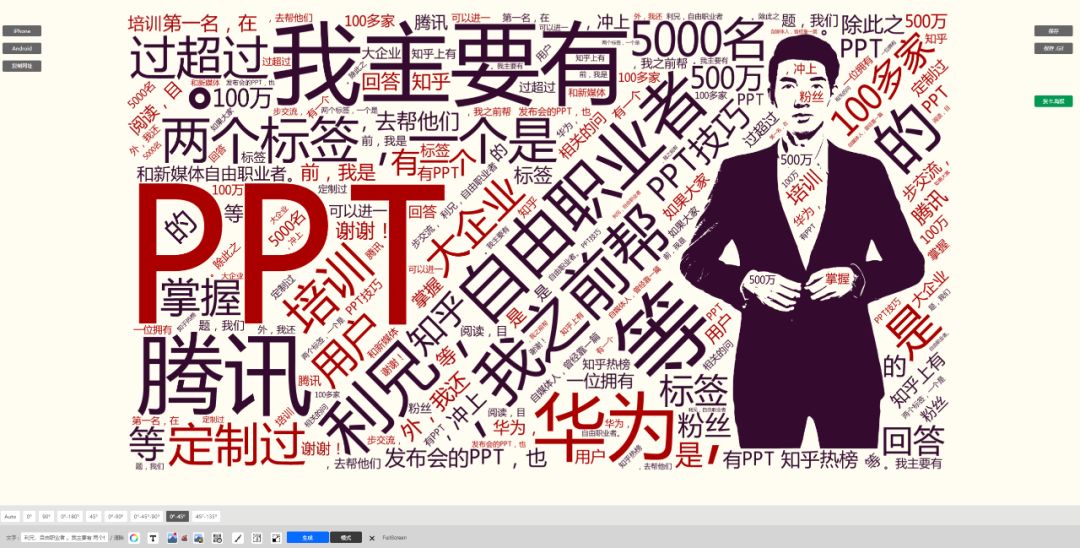Click the giant red "PPT" word
This screenshot has width=1080, height=548.
click(x=289, y=255)
